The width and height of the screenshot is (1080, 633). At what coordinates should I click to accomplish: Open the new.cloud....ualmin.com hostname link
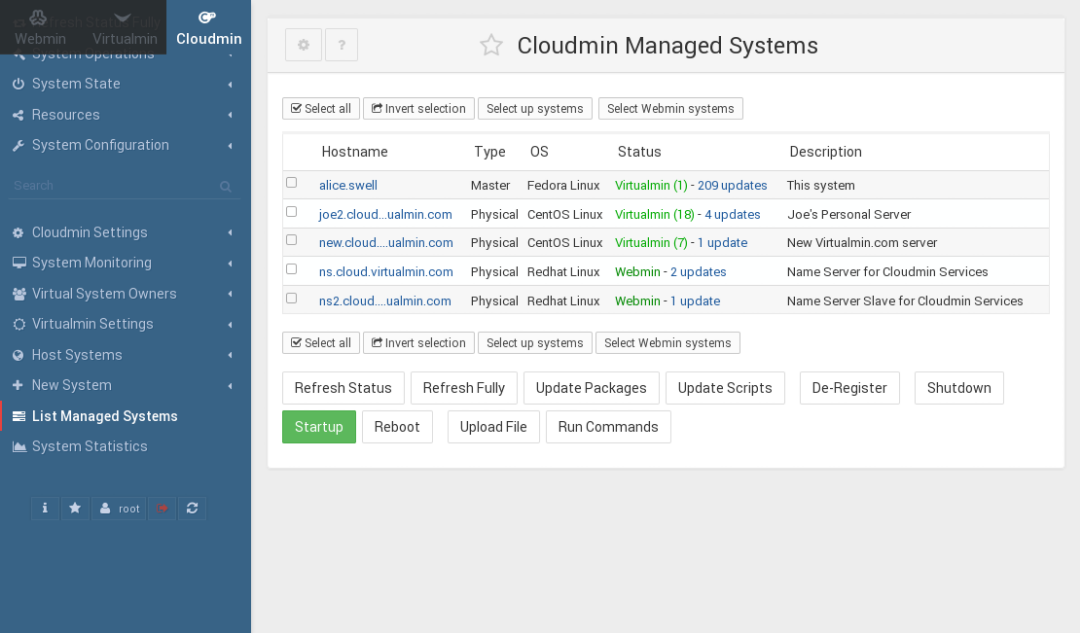click(x=386, y=242)
